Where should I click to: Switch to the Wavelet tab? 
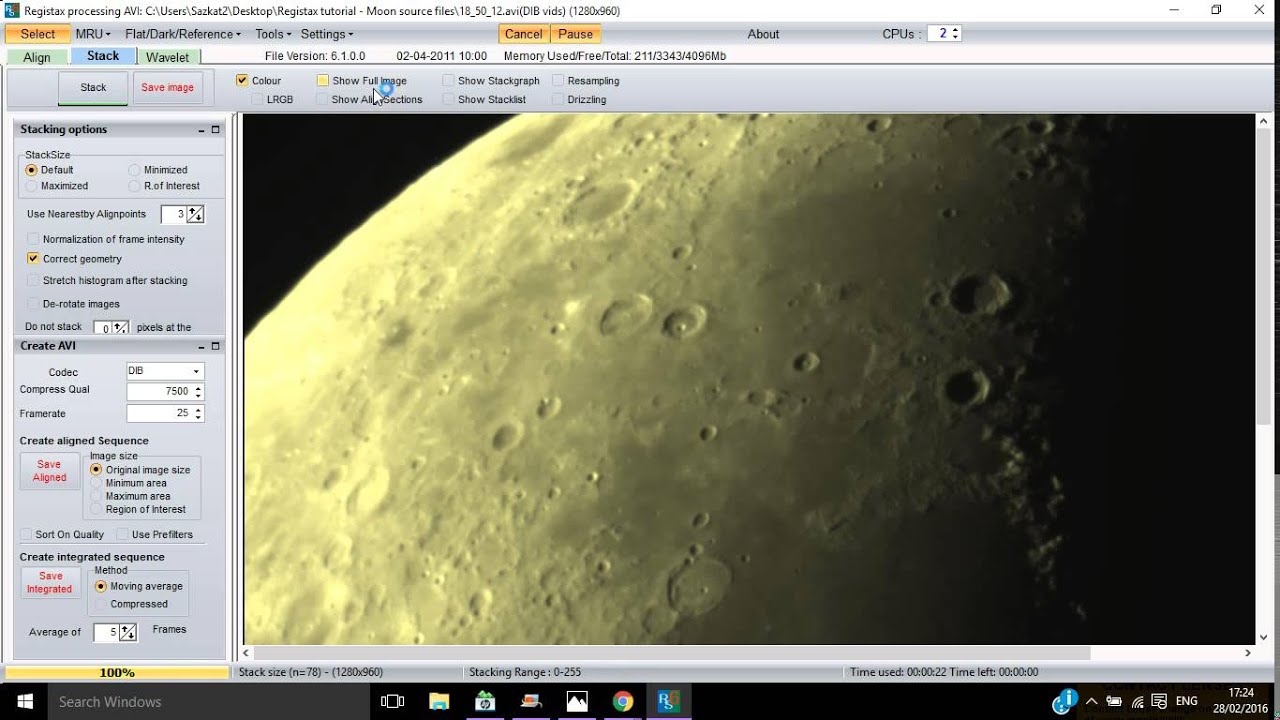pyautogui.click(x=167, y=57)
